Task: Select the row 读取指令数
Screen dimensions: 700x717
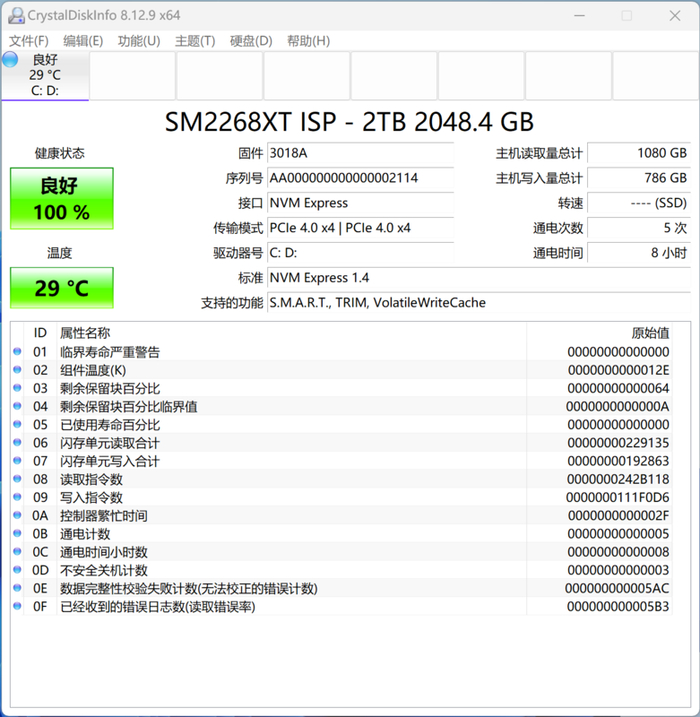Action: click(x=342, y=479)
